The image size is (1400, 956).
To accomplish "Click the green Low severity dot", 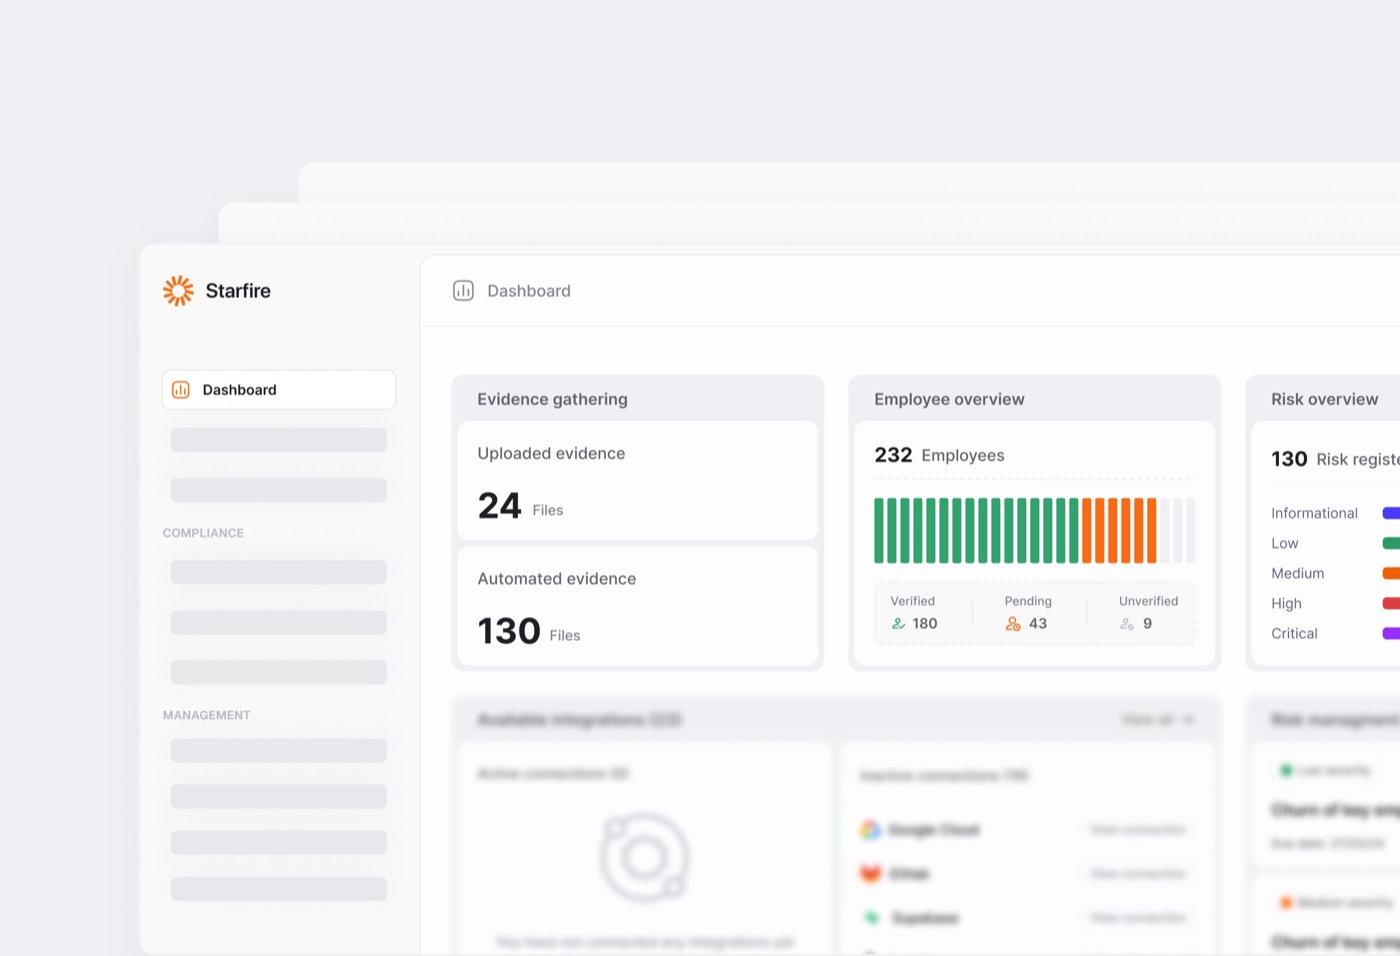I will (x=1286, y=770).
